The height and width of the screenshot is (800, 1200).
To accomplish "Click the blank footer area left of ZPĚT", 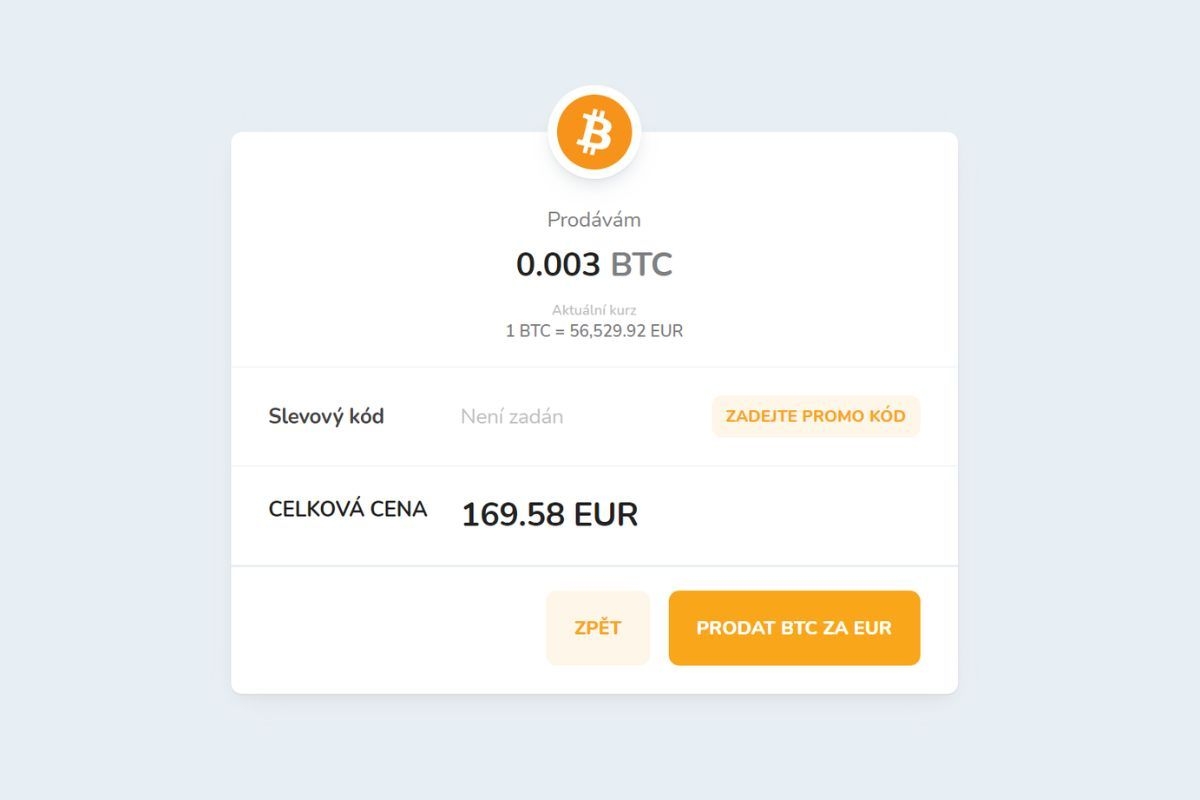I will pos(390,628).
